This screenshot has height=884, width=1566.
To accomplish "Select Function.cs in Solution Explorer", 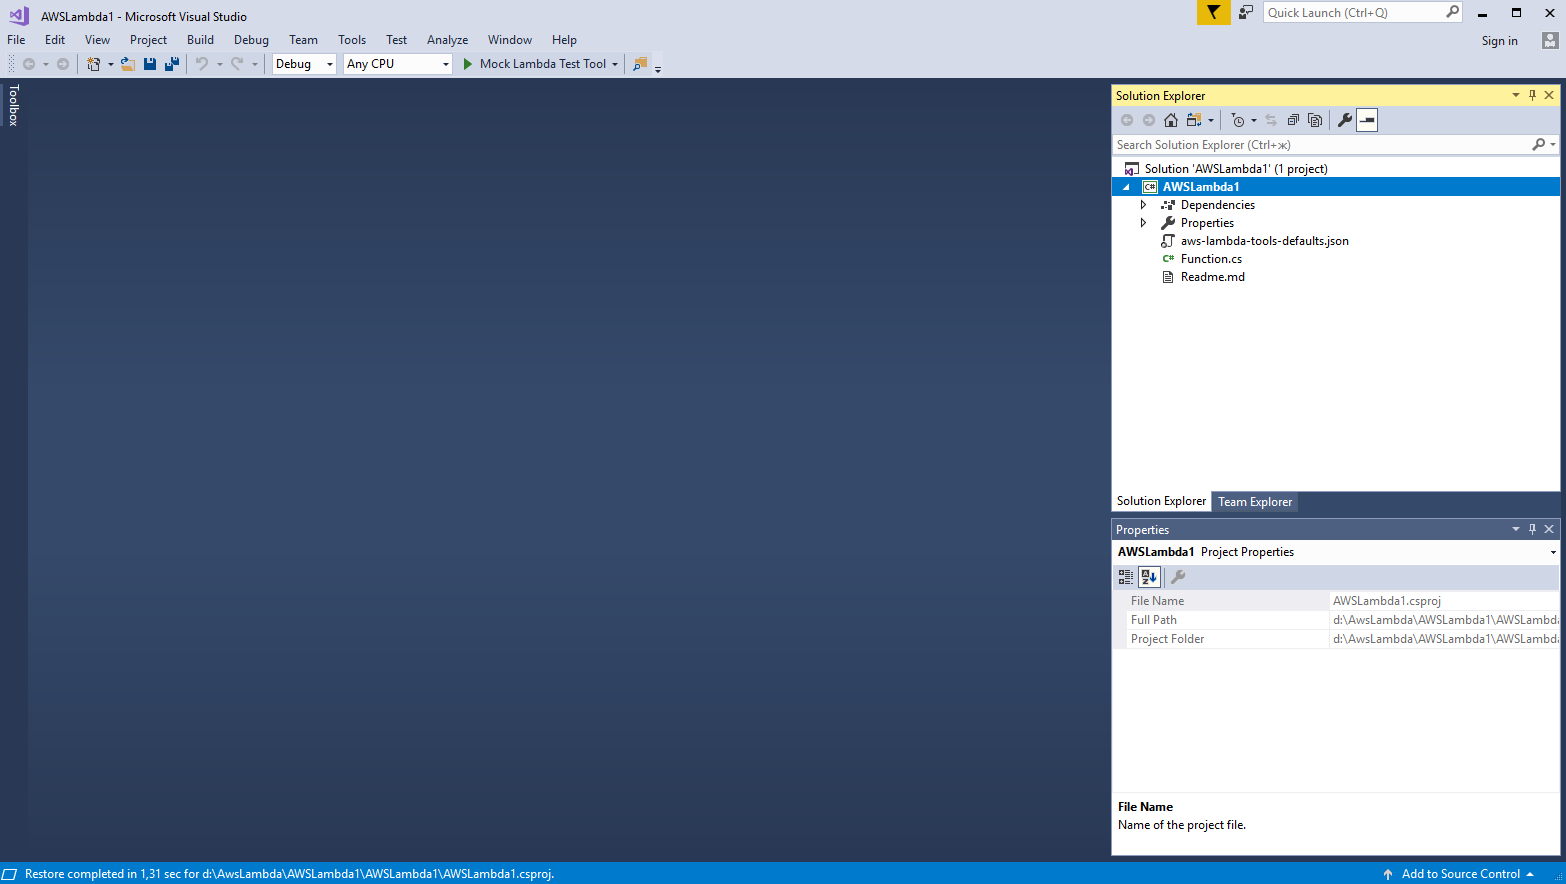I will click(1211, 259).
